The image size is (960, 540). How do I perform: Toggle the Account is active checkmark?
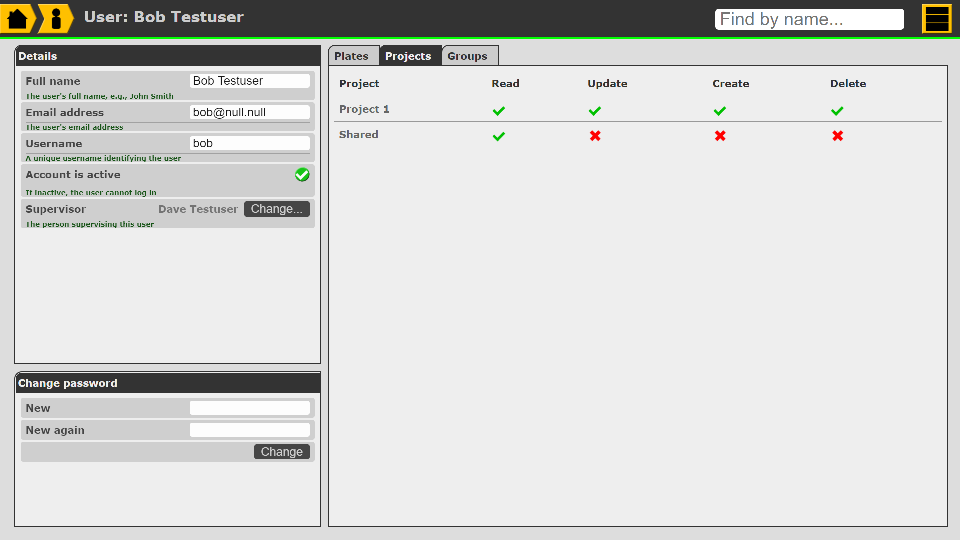click(x=302, y=175)
